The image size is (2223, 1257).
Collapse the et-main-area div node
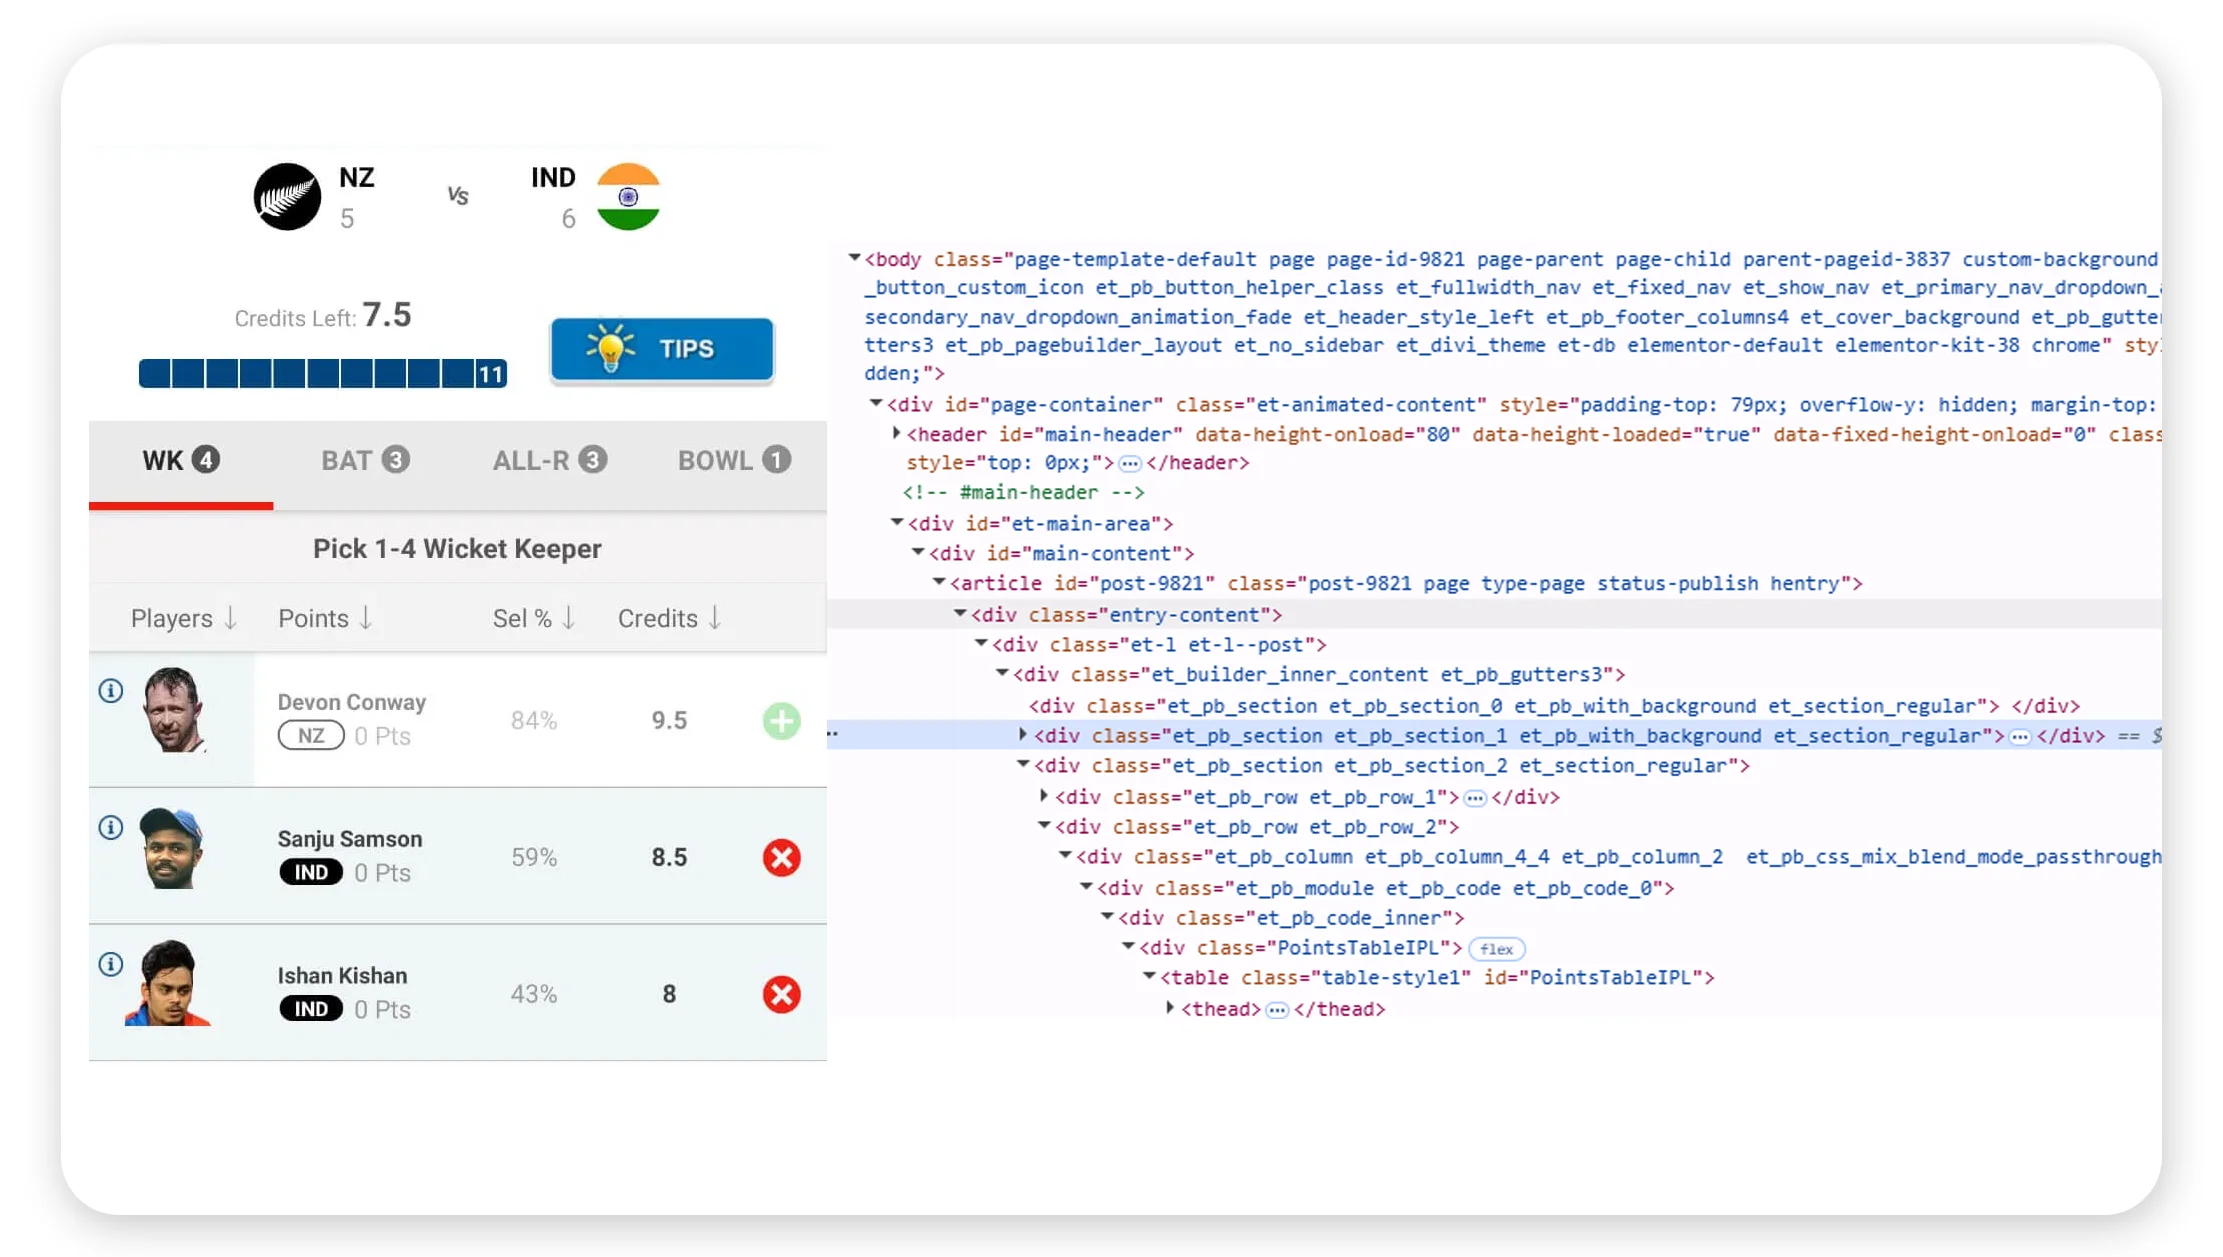897,523
